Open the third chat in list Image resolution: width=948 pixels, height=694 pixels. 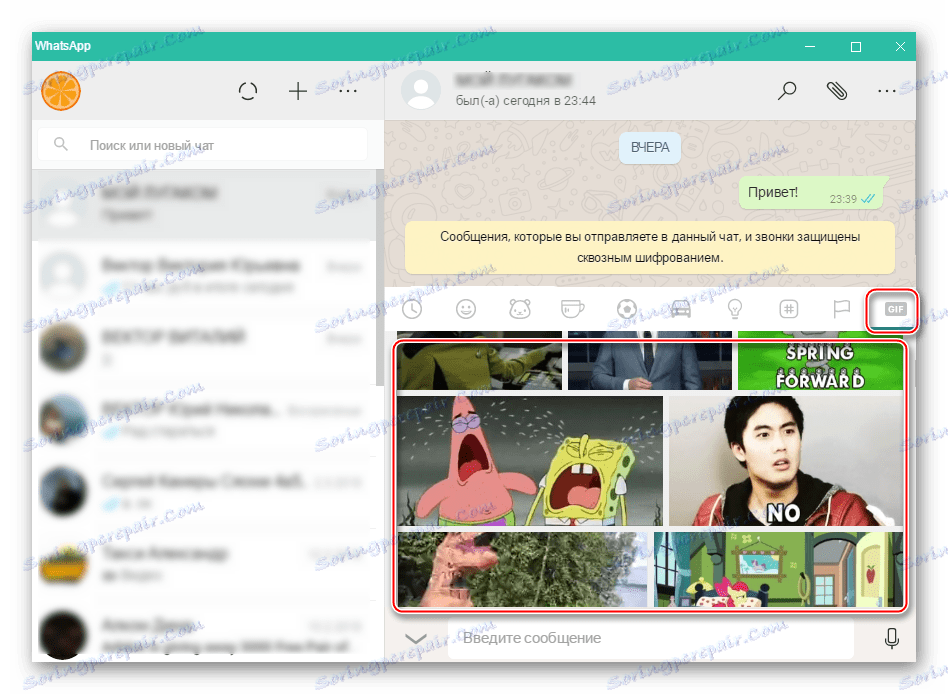coord(204,348)
